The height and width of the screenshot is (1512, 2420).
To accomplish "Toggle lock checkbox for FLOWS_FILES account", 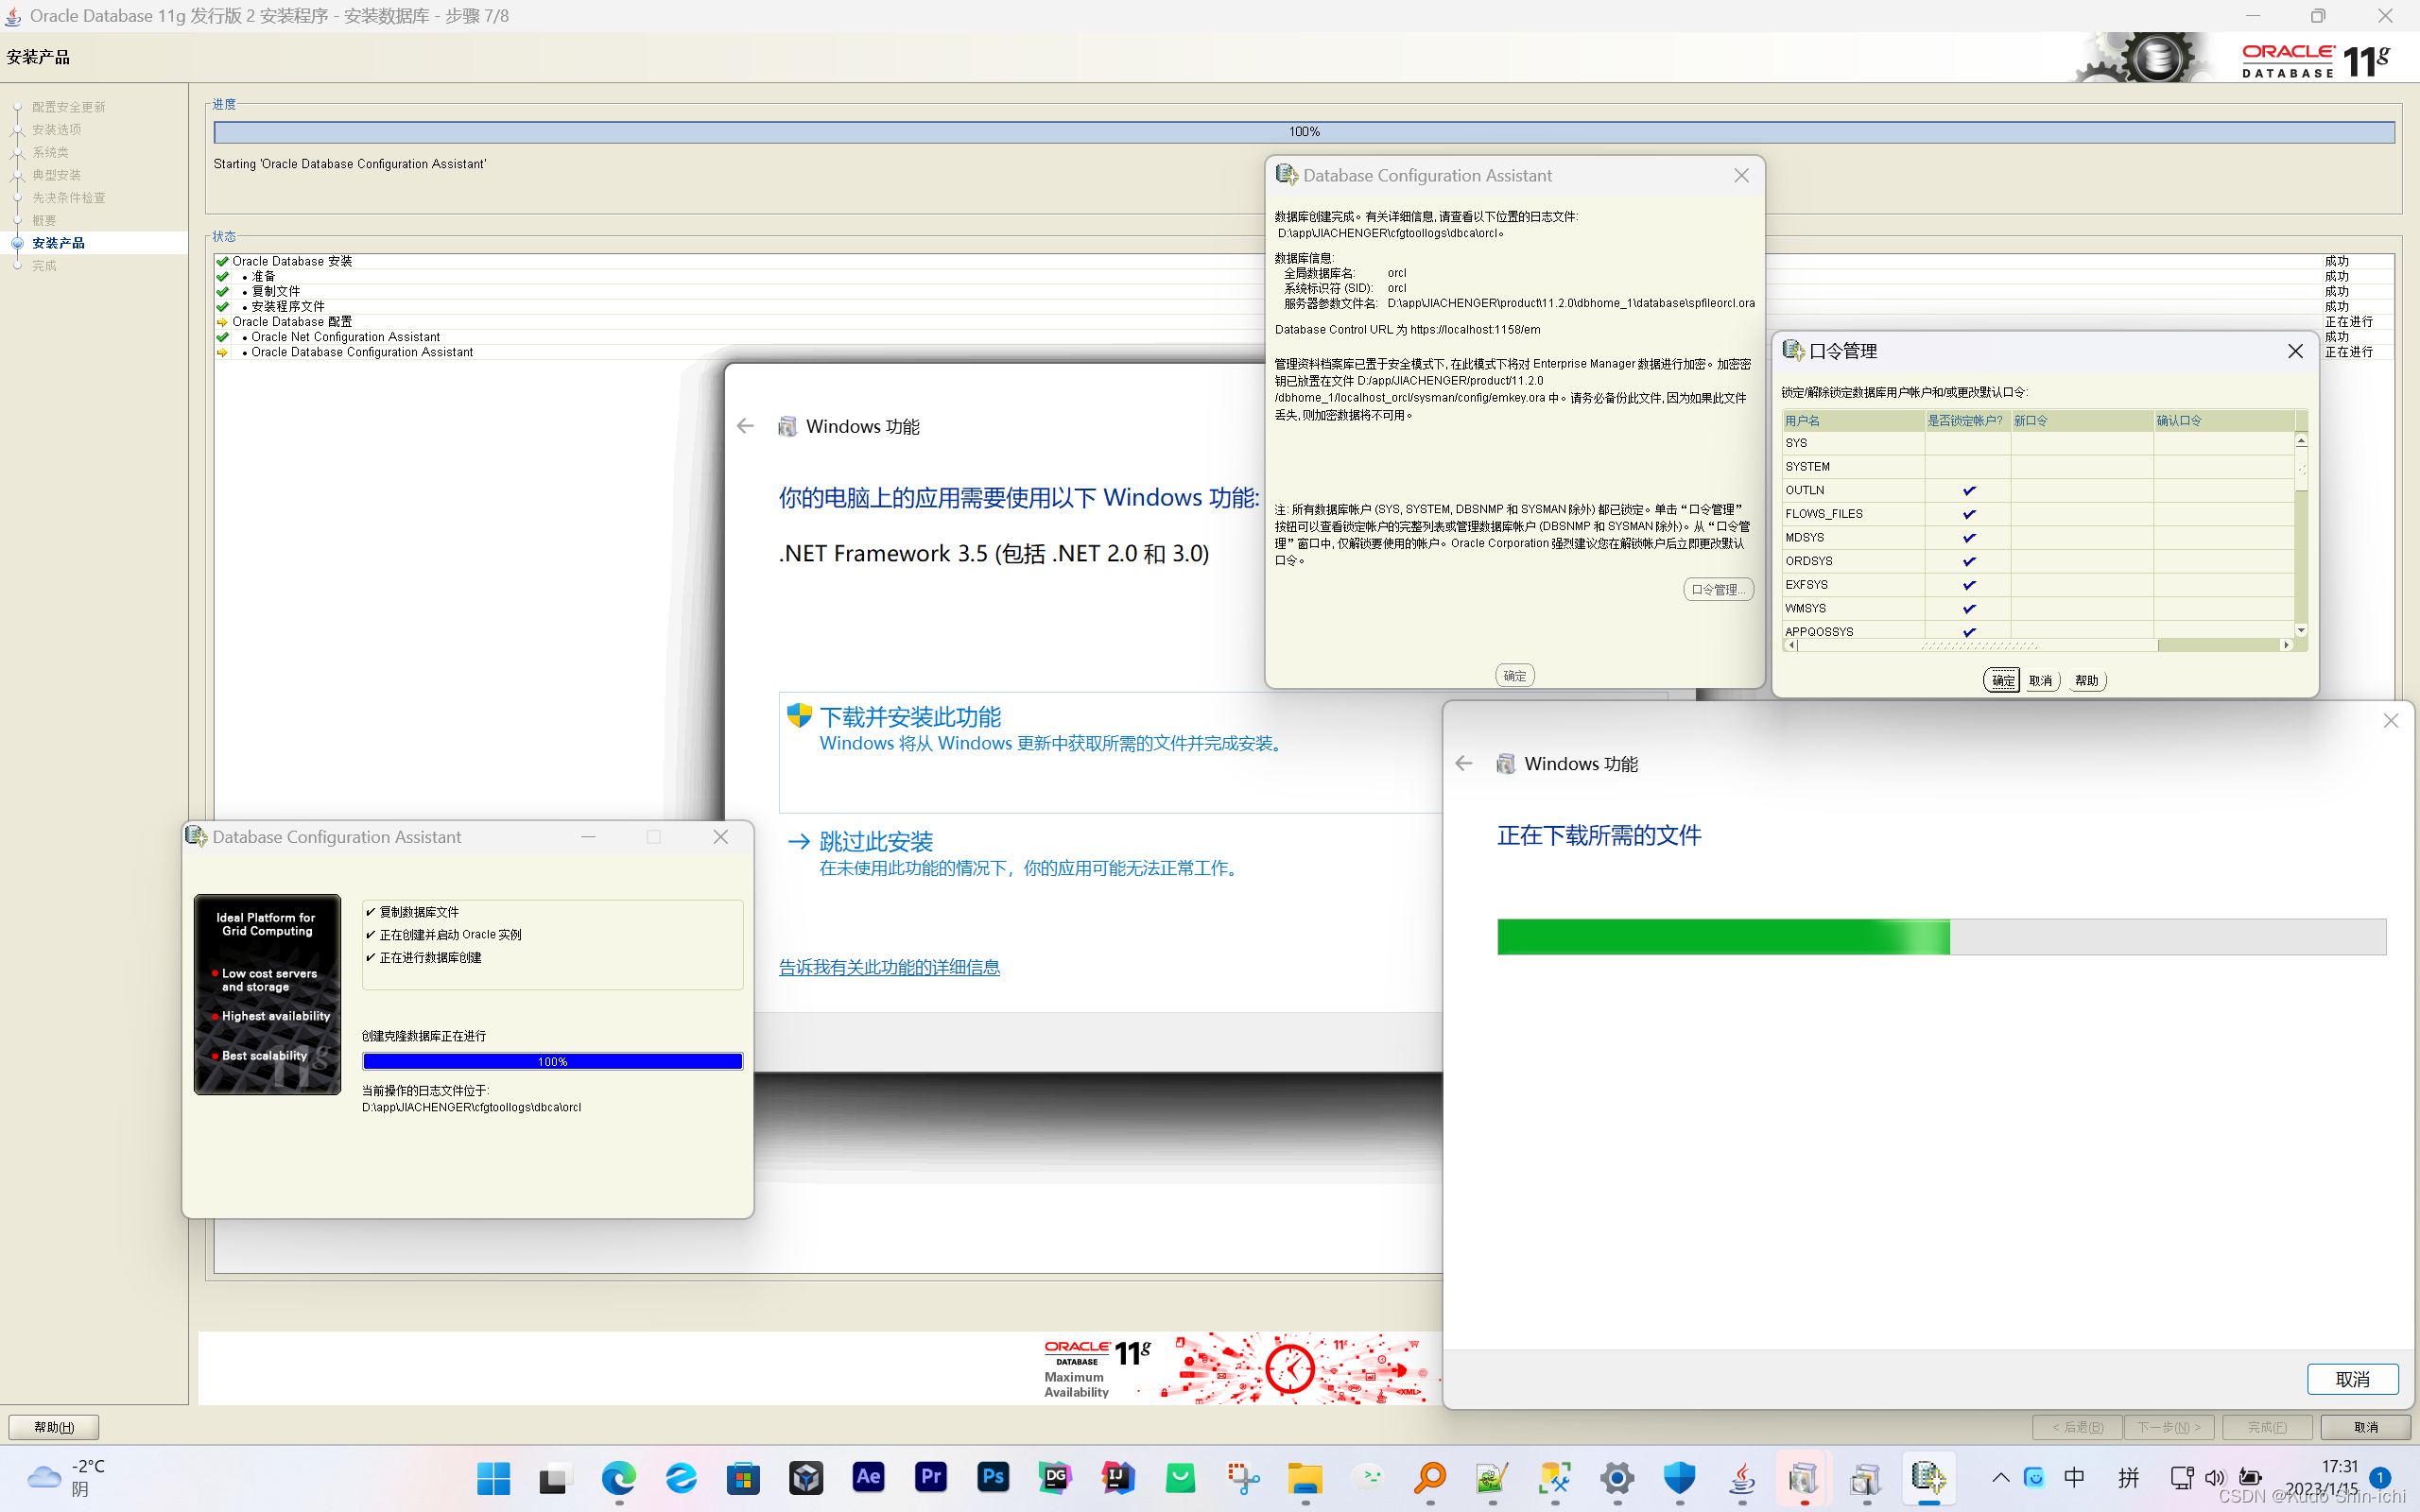I will (1968, 514).
